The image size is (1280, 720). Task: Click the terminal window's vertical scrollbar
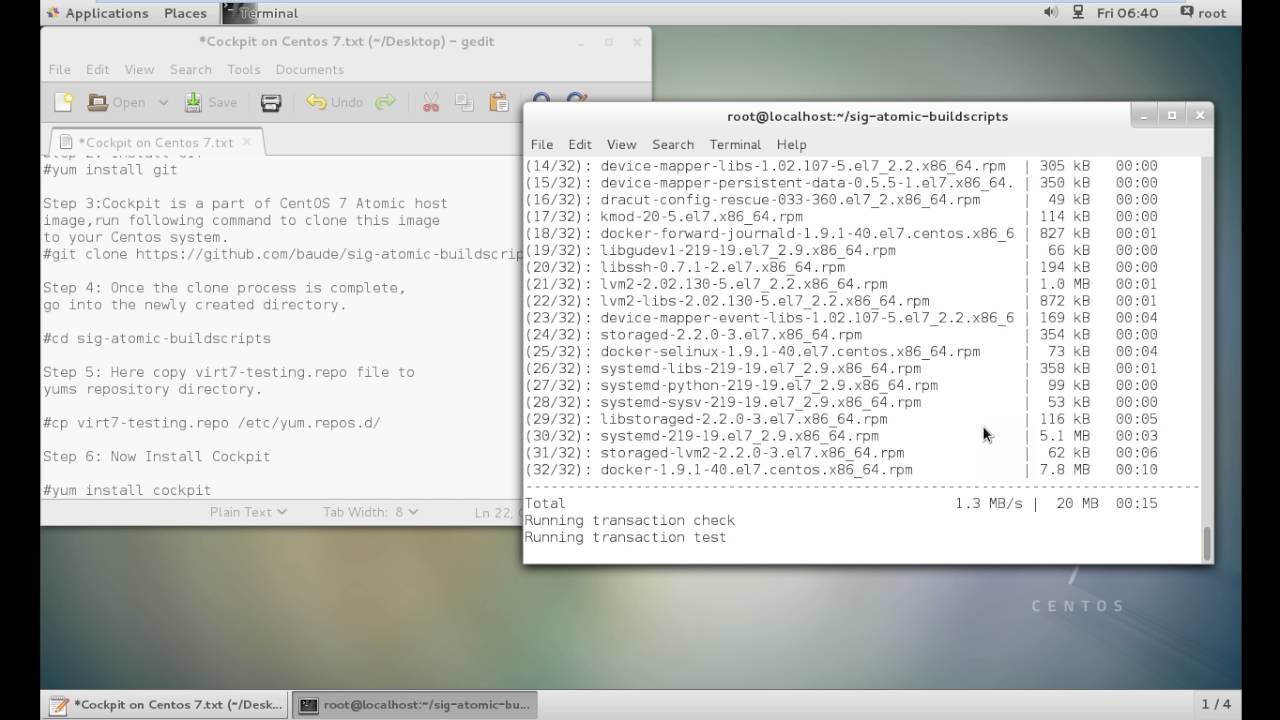1207,543
